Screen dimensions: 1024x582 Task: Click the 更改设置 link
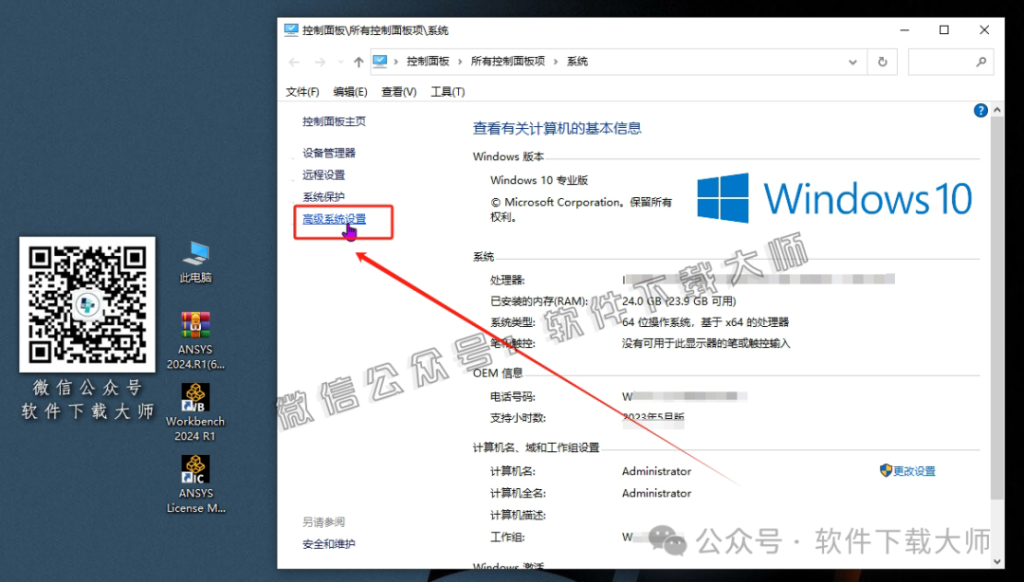tap(914, 471)
